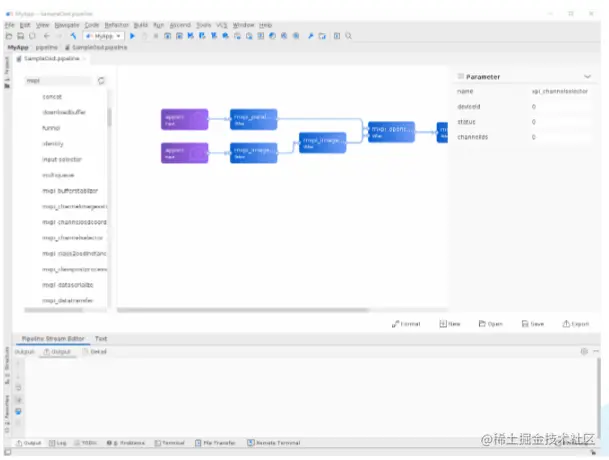
Task: Click the Stop square toolbar icon
Action: pos(155,36)
